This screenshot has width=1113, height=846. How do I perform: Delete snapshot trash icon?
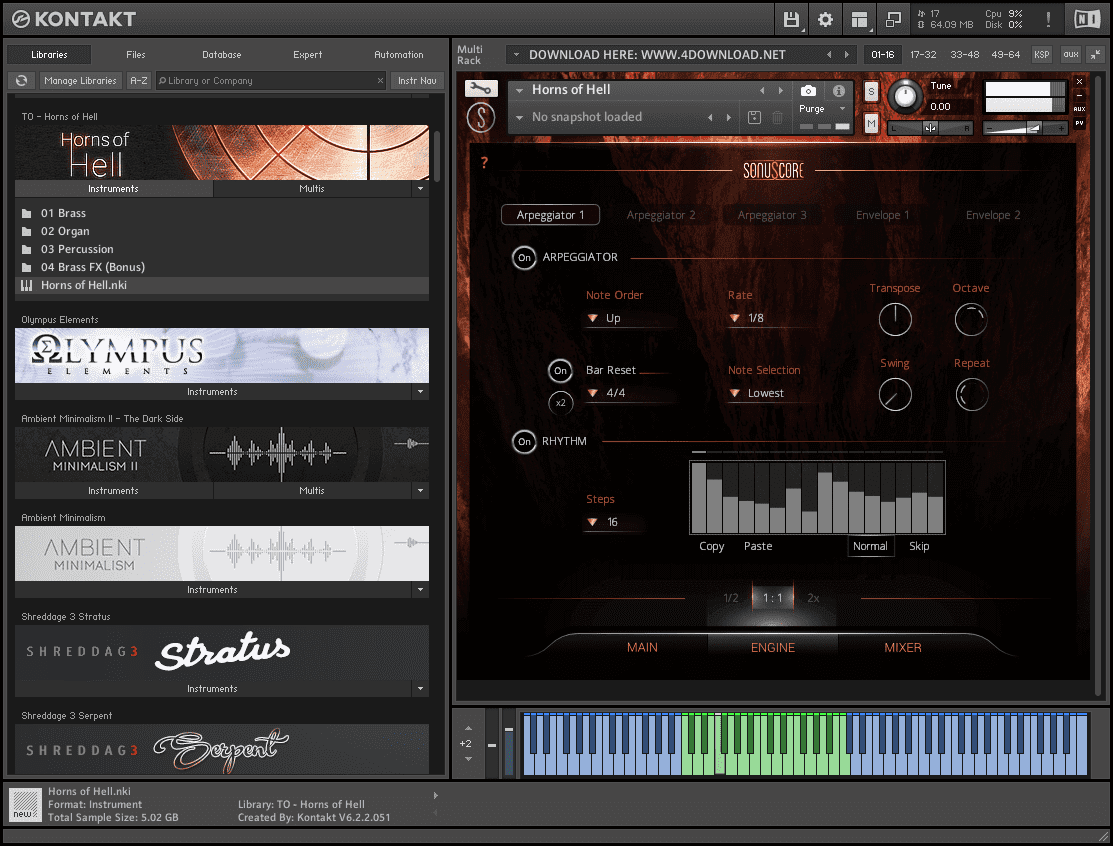pos(778,118)
